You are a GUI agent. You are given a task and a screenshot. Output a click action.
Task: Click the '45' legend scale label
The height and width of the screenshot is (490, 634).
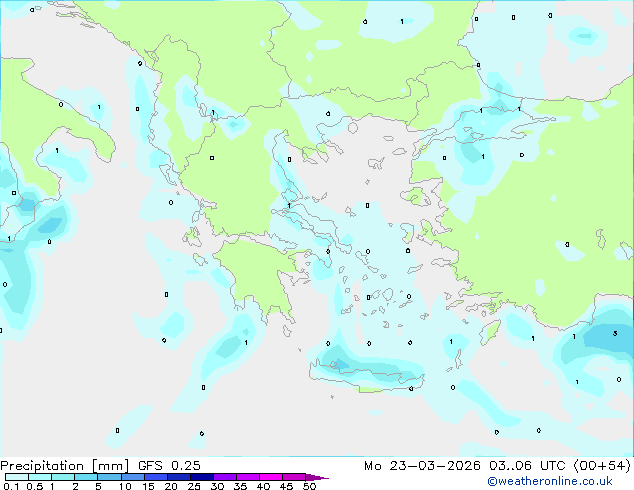[x=286, y=486]
